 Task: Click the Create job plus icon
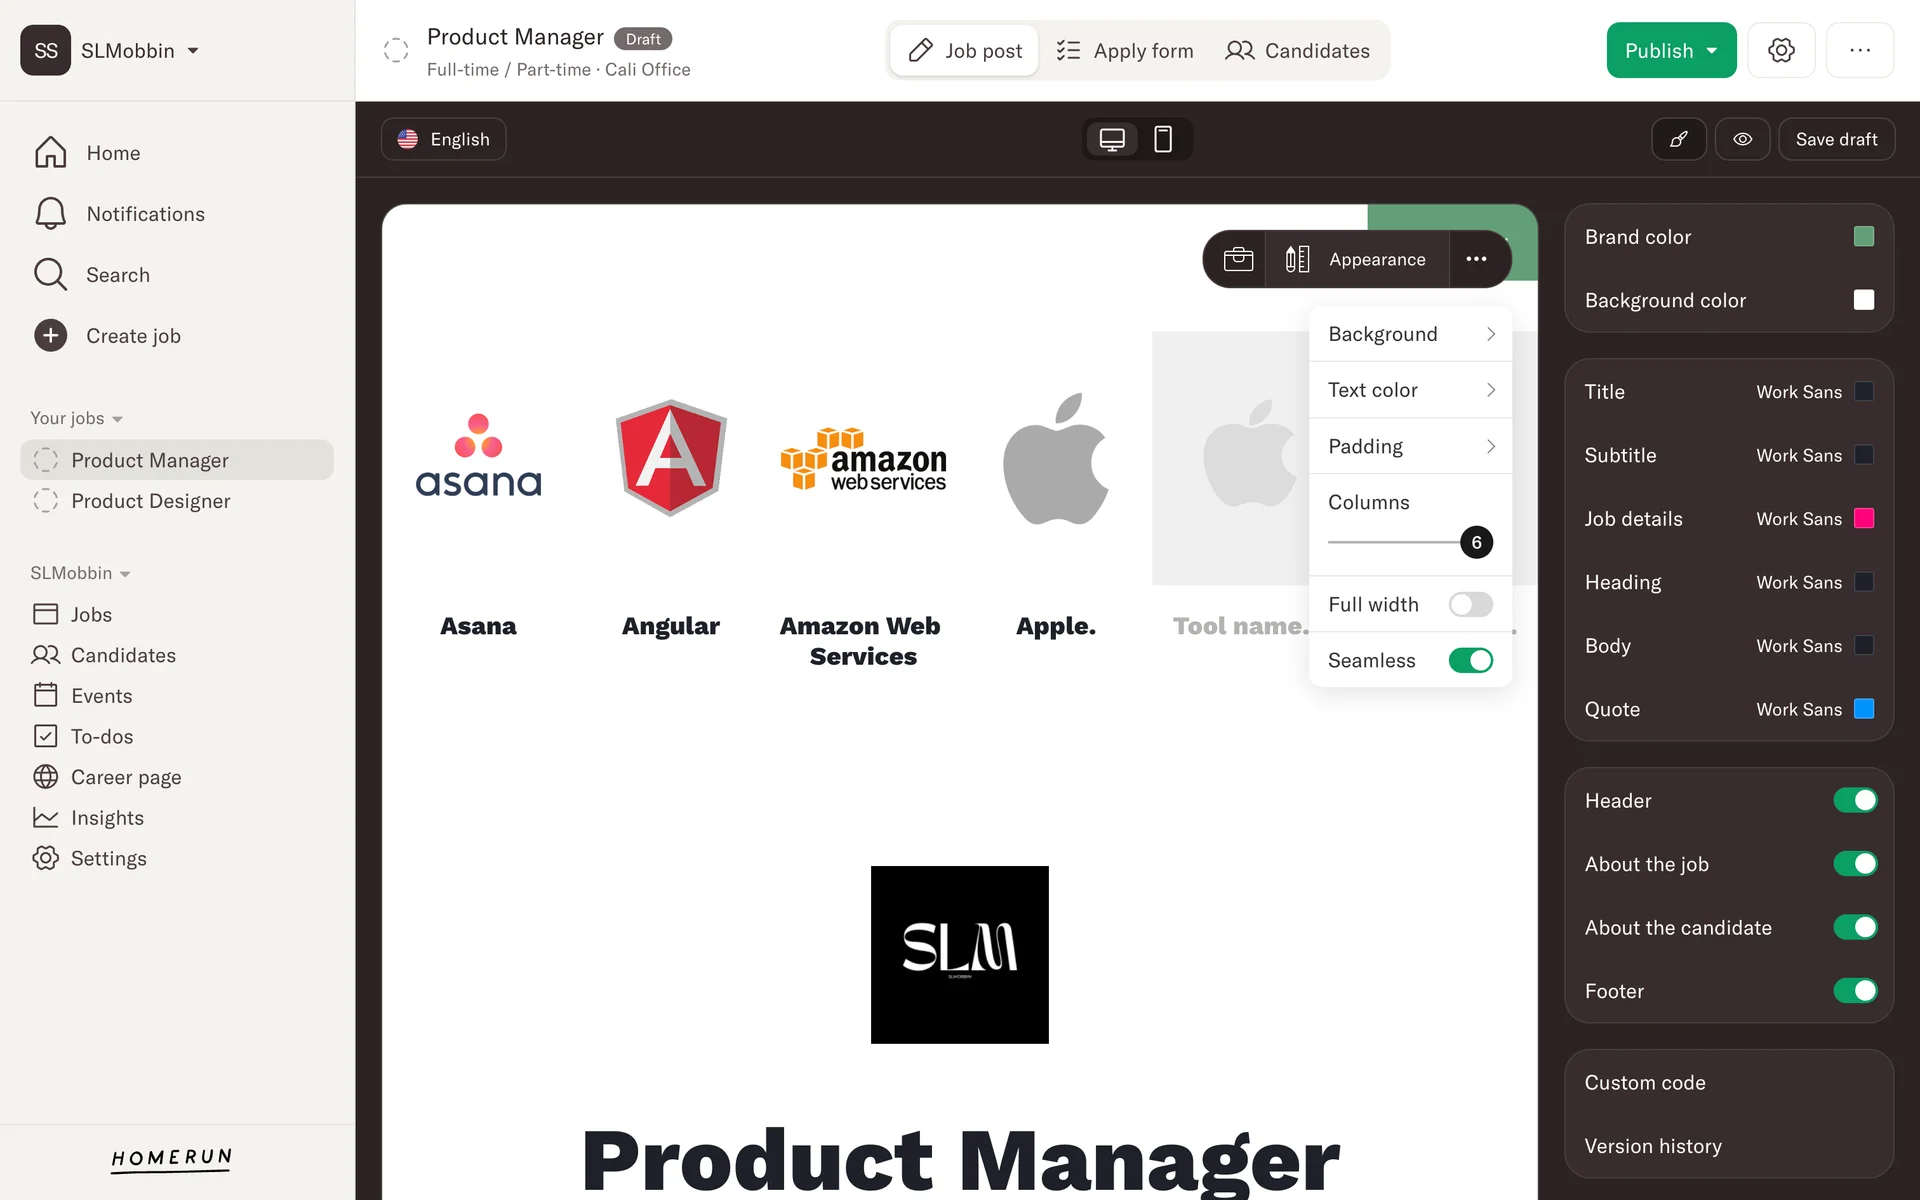click(x=51, y=336)
